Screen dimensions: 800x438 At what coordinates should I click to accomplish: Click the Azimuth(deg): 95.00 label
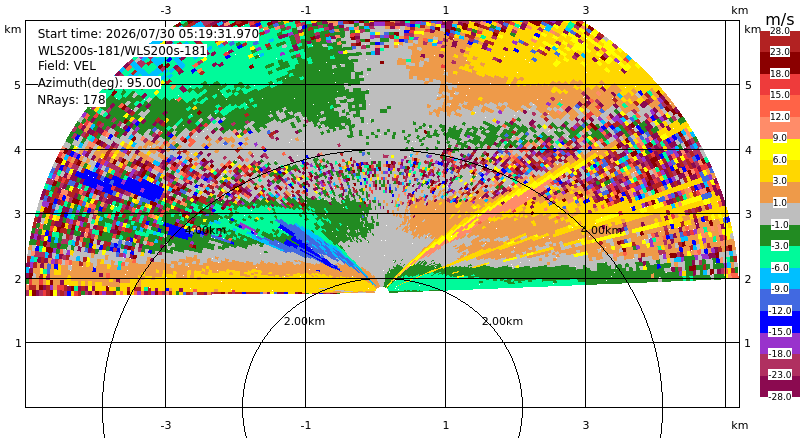click(99, 83)
